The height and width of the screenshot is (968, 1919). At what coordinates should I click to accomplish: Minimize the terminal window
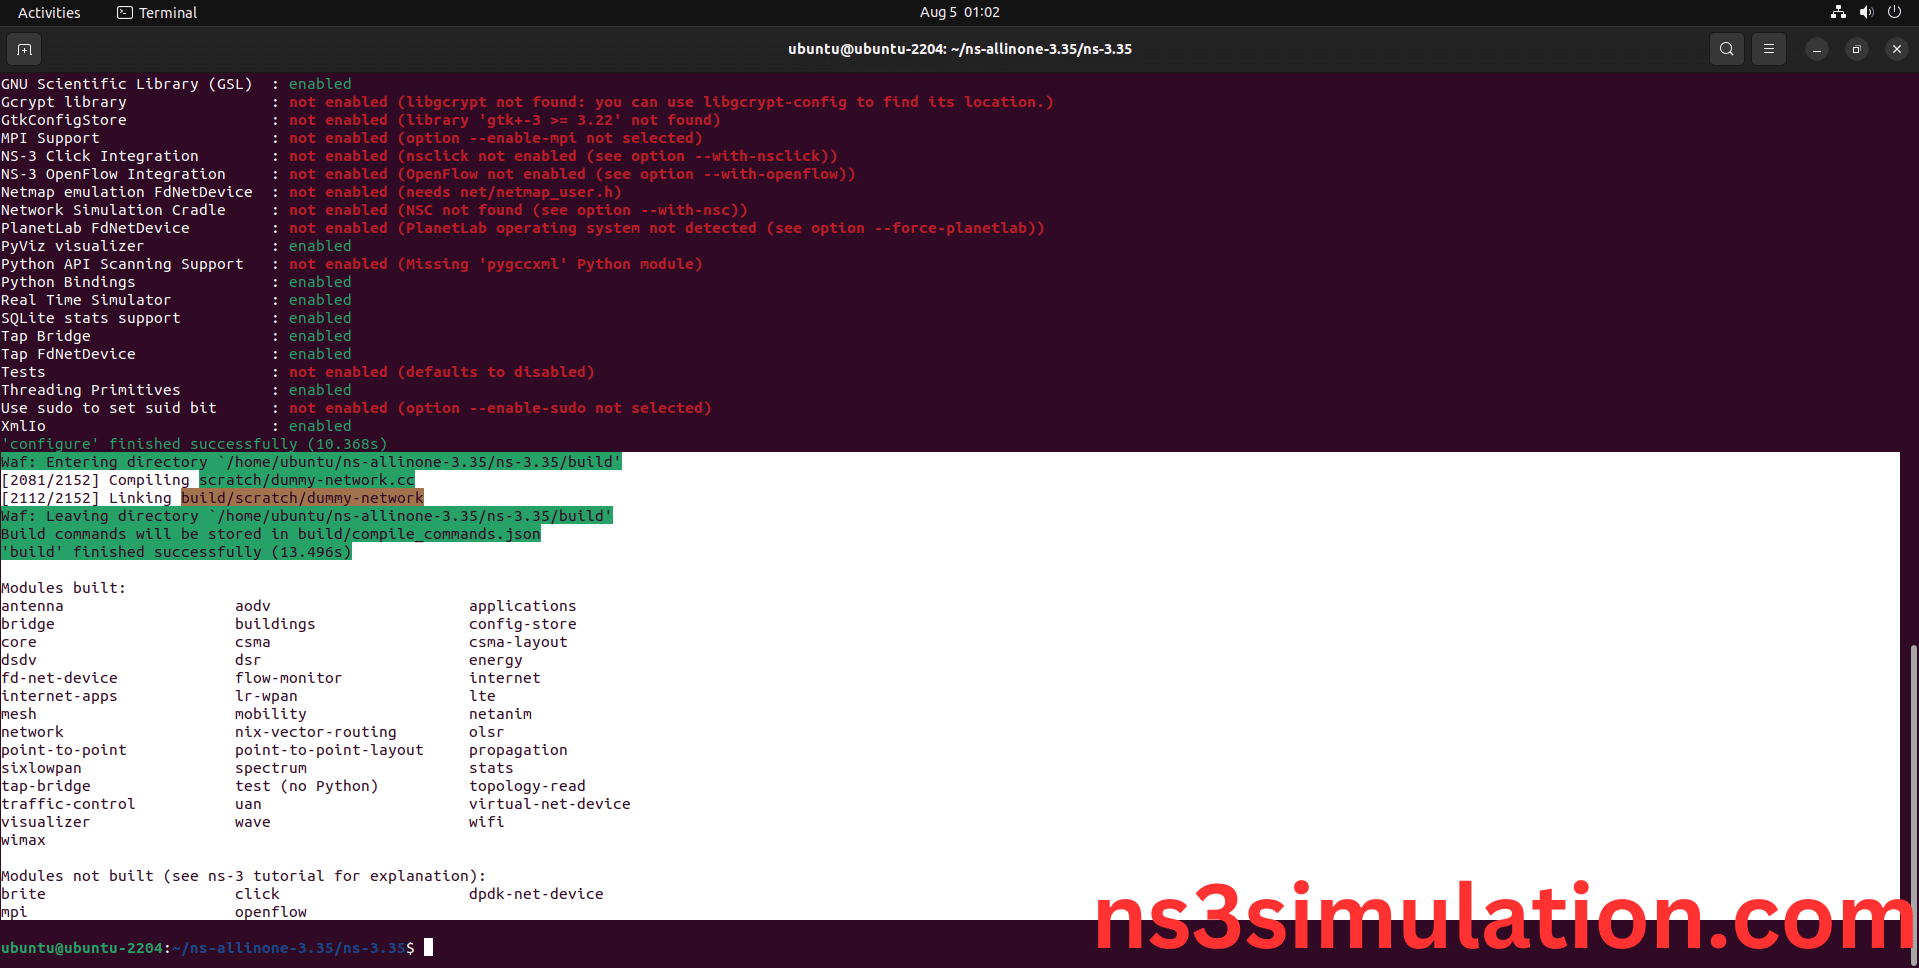point(1816,49)
